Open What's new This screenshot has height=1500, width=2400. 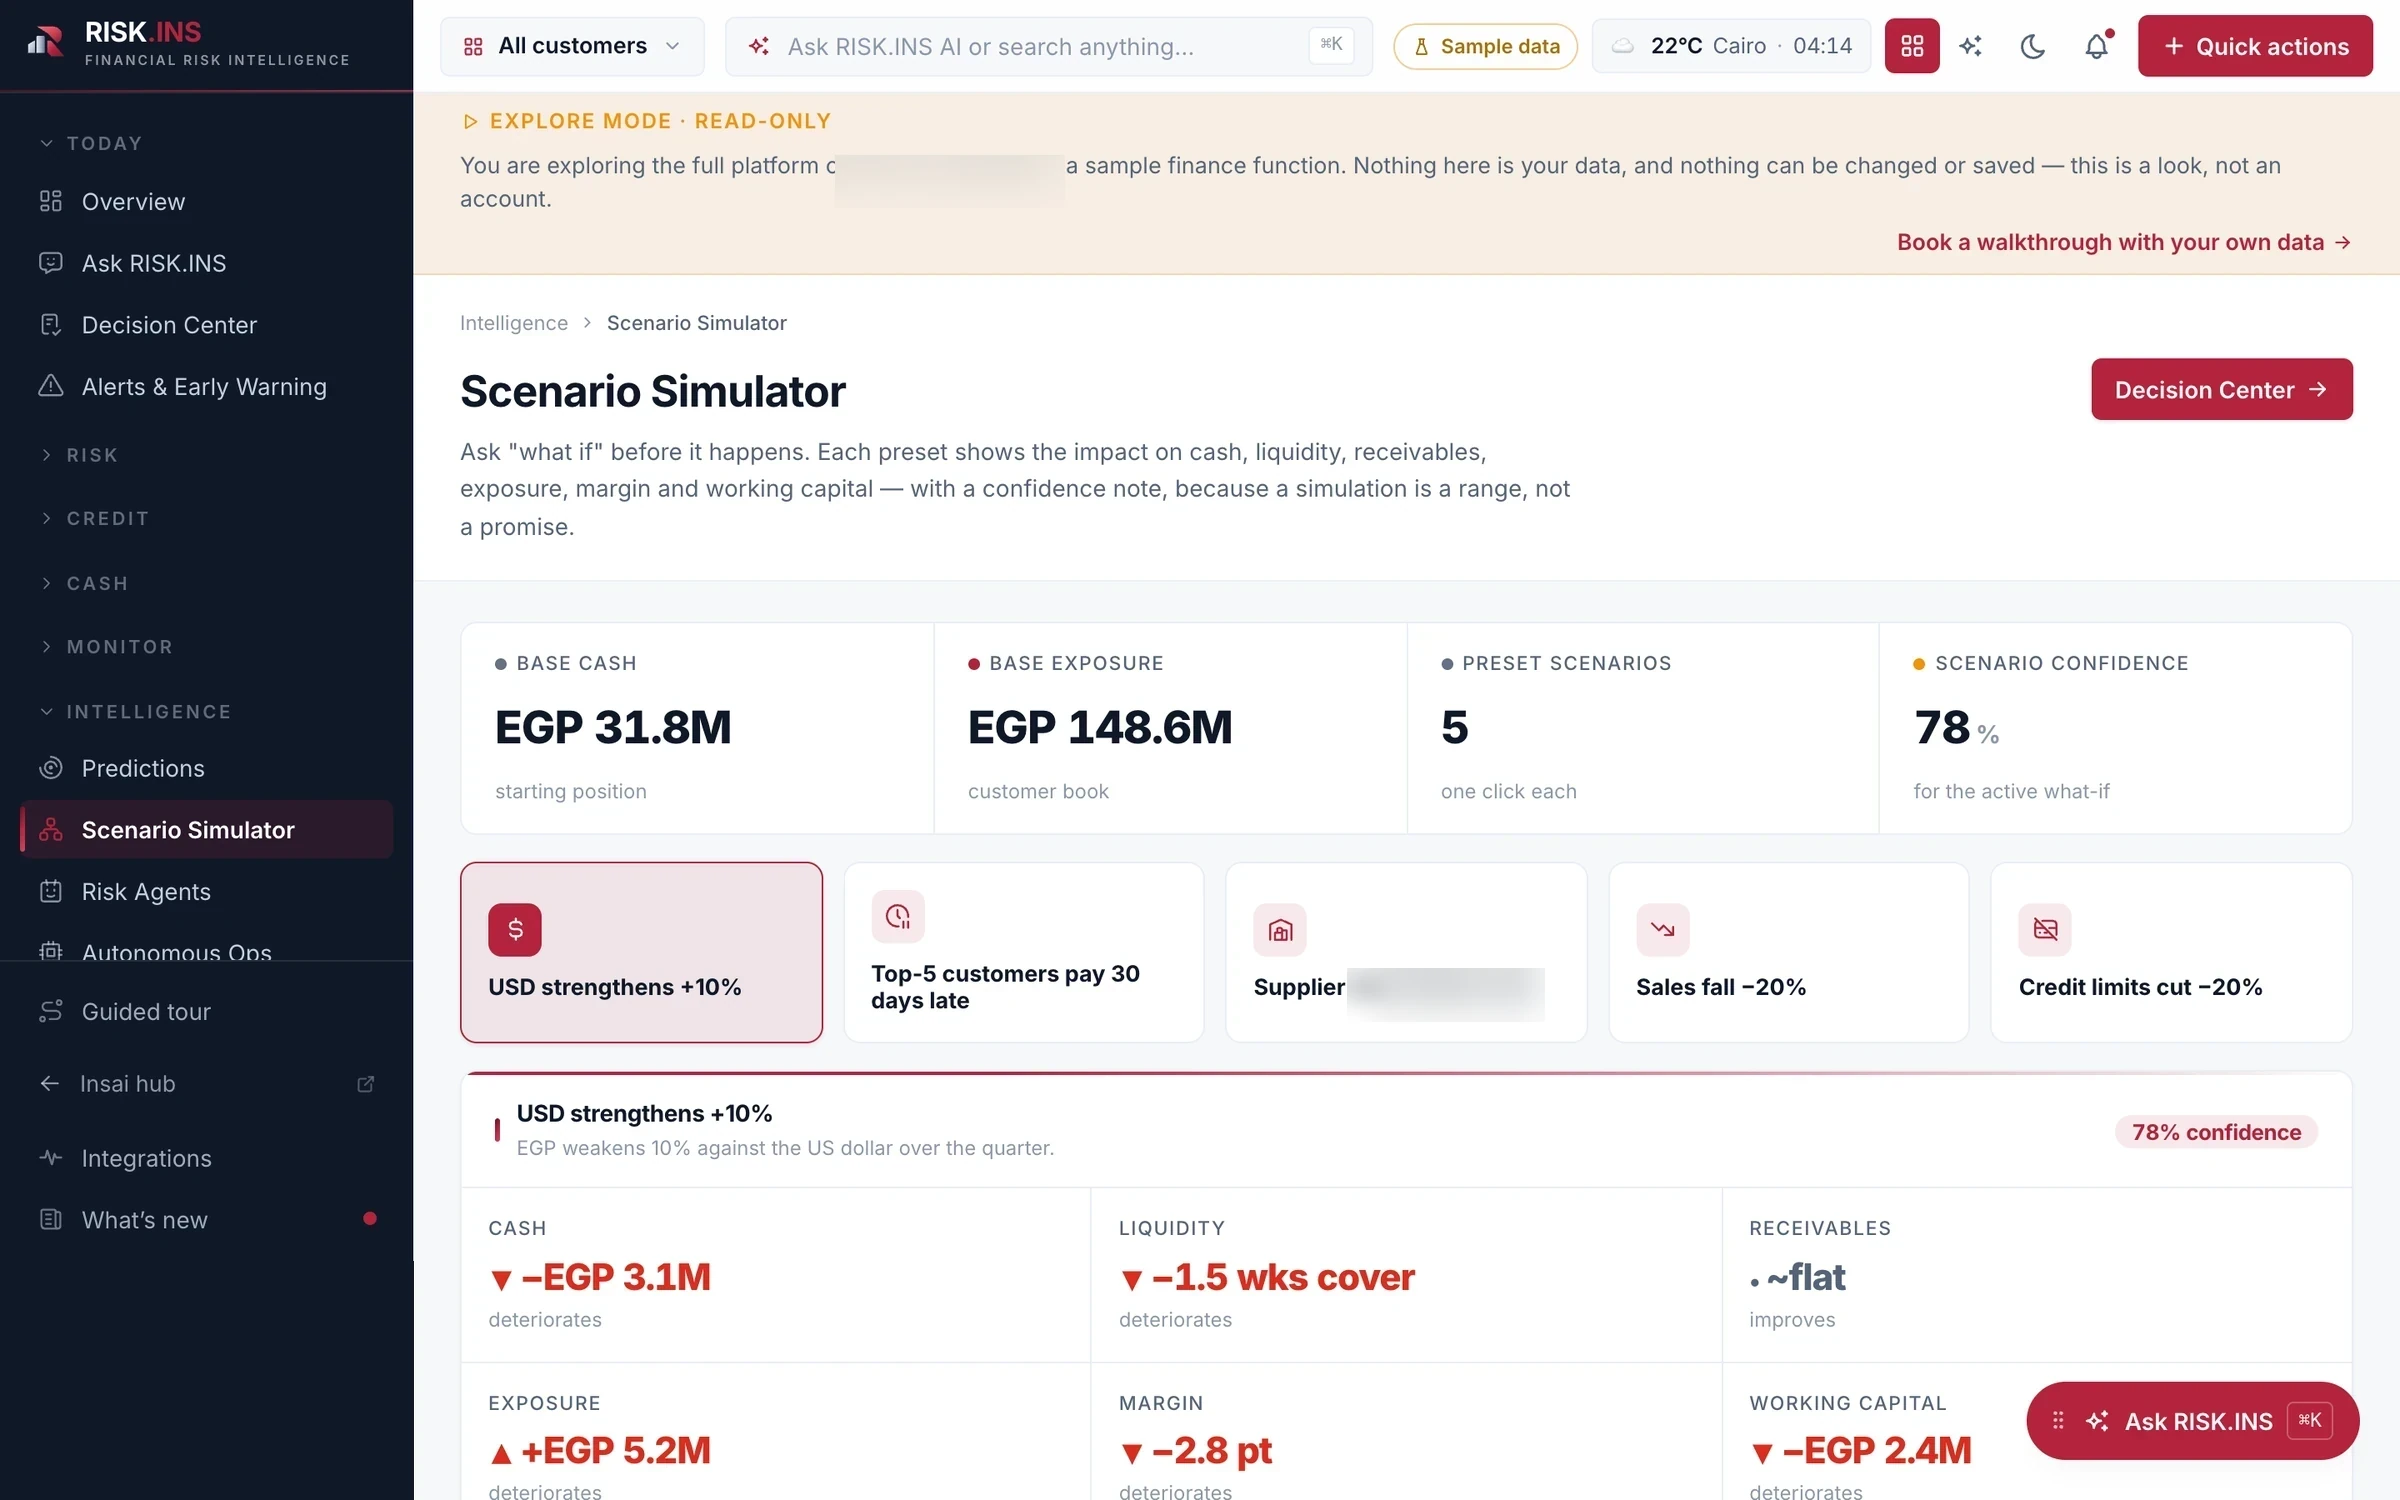tap(206, 1220)
